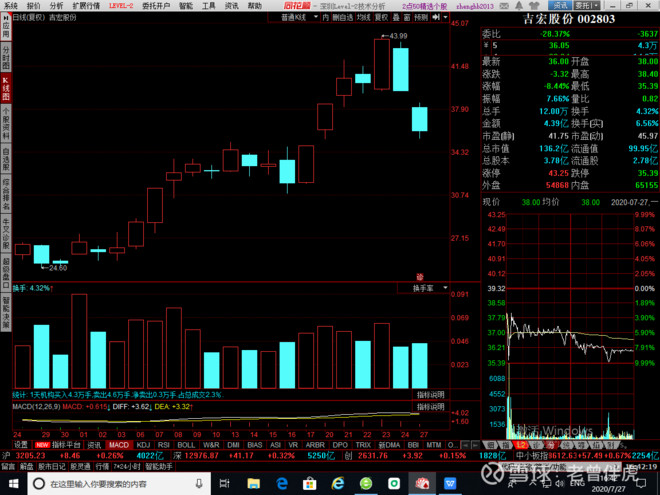This screenshot has height=495, width=660.
Task: Open the LEVEL-2 menu
Action: 121,5
